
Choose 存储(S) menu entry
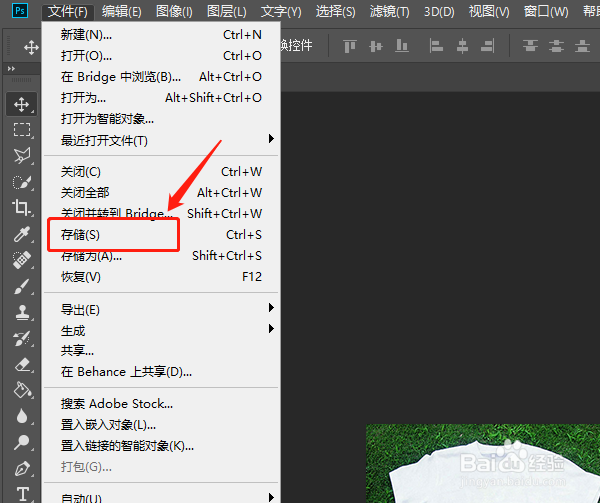point(161,234)
